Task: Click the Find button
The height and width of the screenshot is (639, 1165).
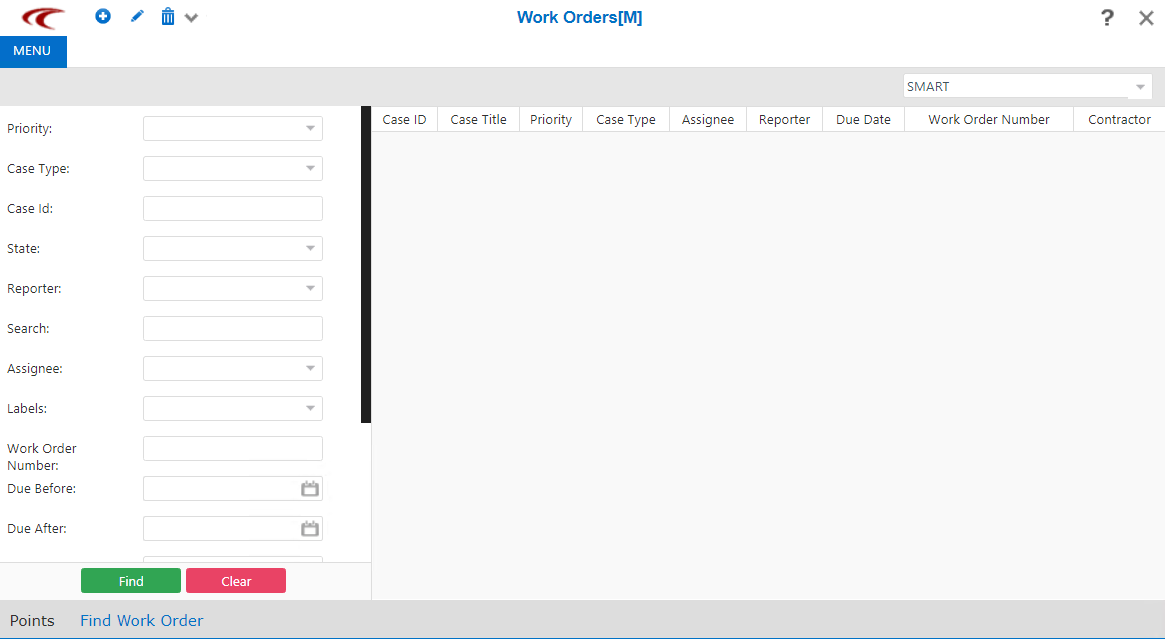Action: (x=130, y=580)
